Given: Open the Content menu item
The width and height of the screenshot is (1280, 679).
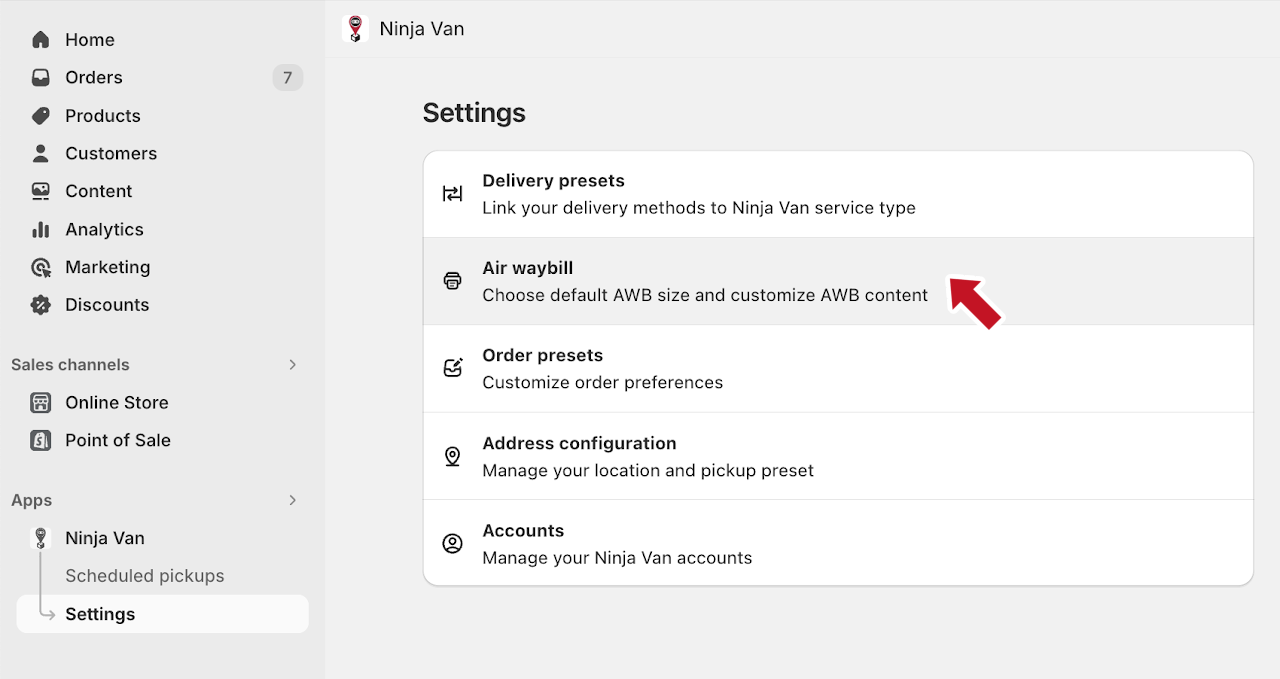Looking at the screenshot, I should coord(98,191).
